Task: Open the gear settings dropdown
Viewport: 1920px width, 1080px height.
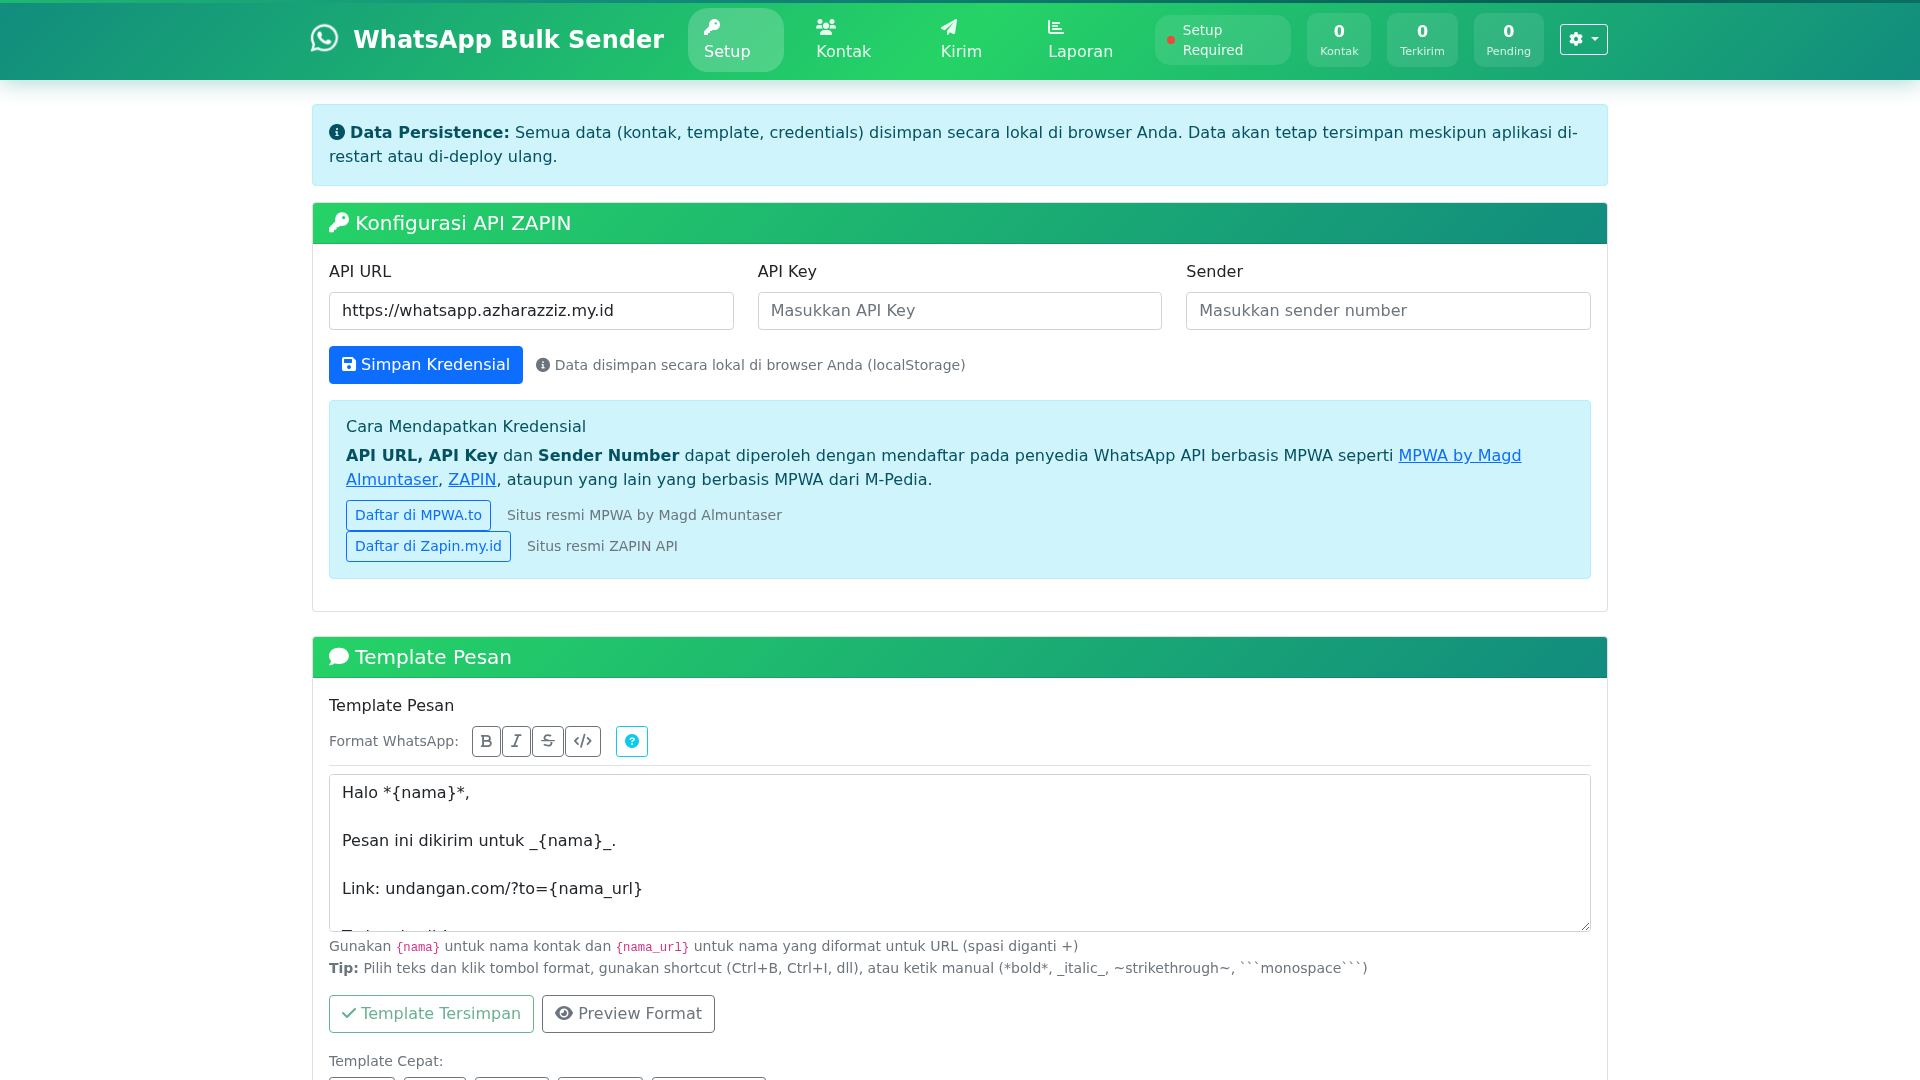Action: click(1583, 39)
